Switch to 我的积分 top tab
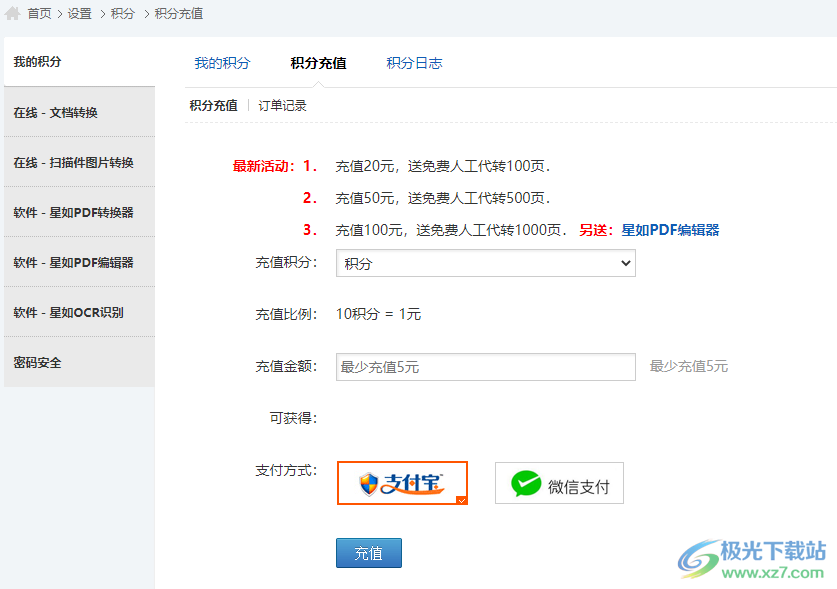 222,63
